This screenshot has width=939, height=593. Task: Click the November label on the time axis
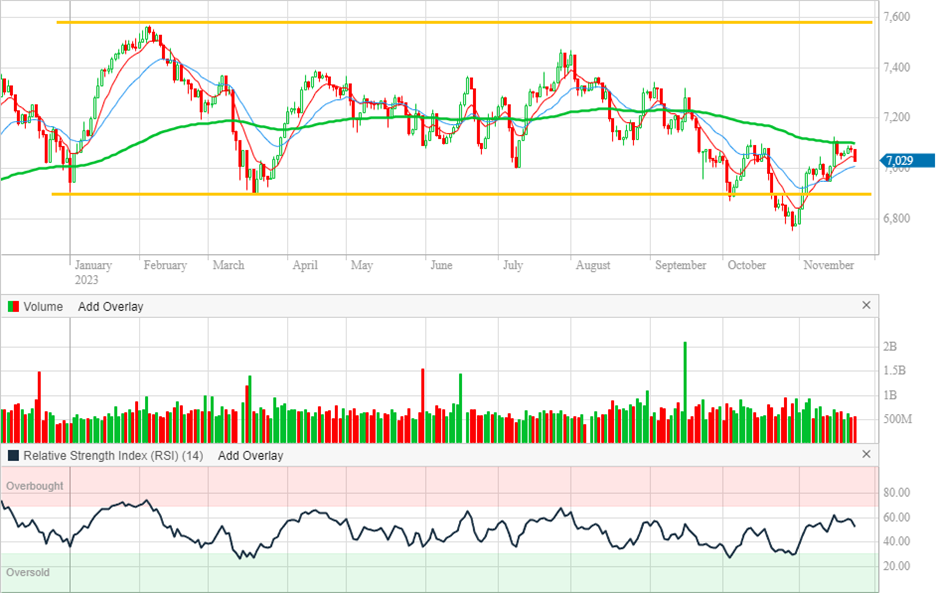(x=829, y=266)
